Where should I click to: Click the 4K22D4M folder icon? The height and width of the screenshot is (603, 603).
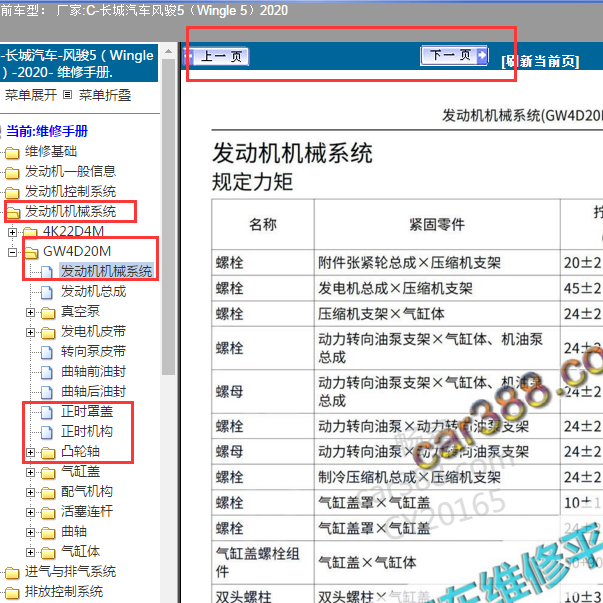coord(30,232)
